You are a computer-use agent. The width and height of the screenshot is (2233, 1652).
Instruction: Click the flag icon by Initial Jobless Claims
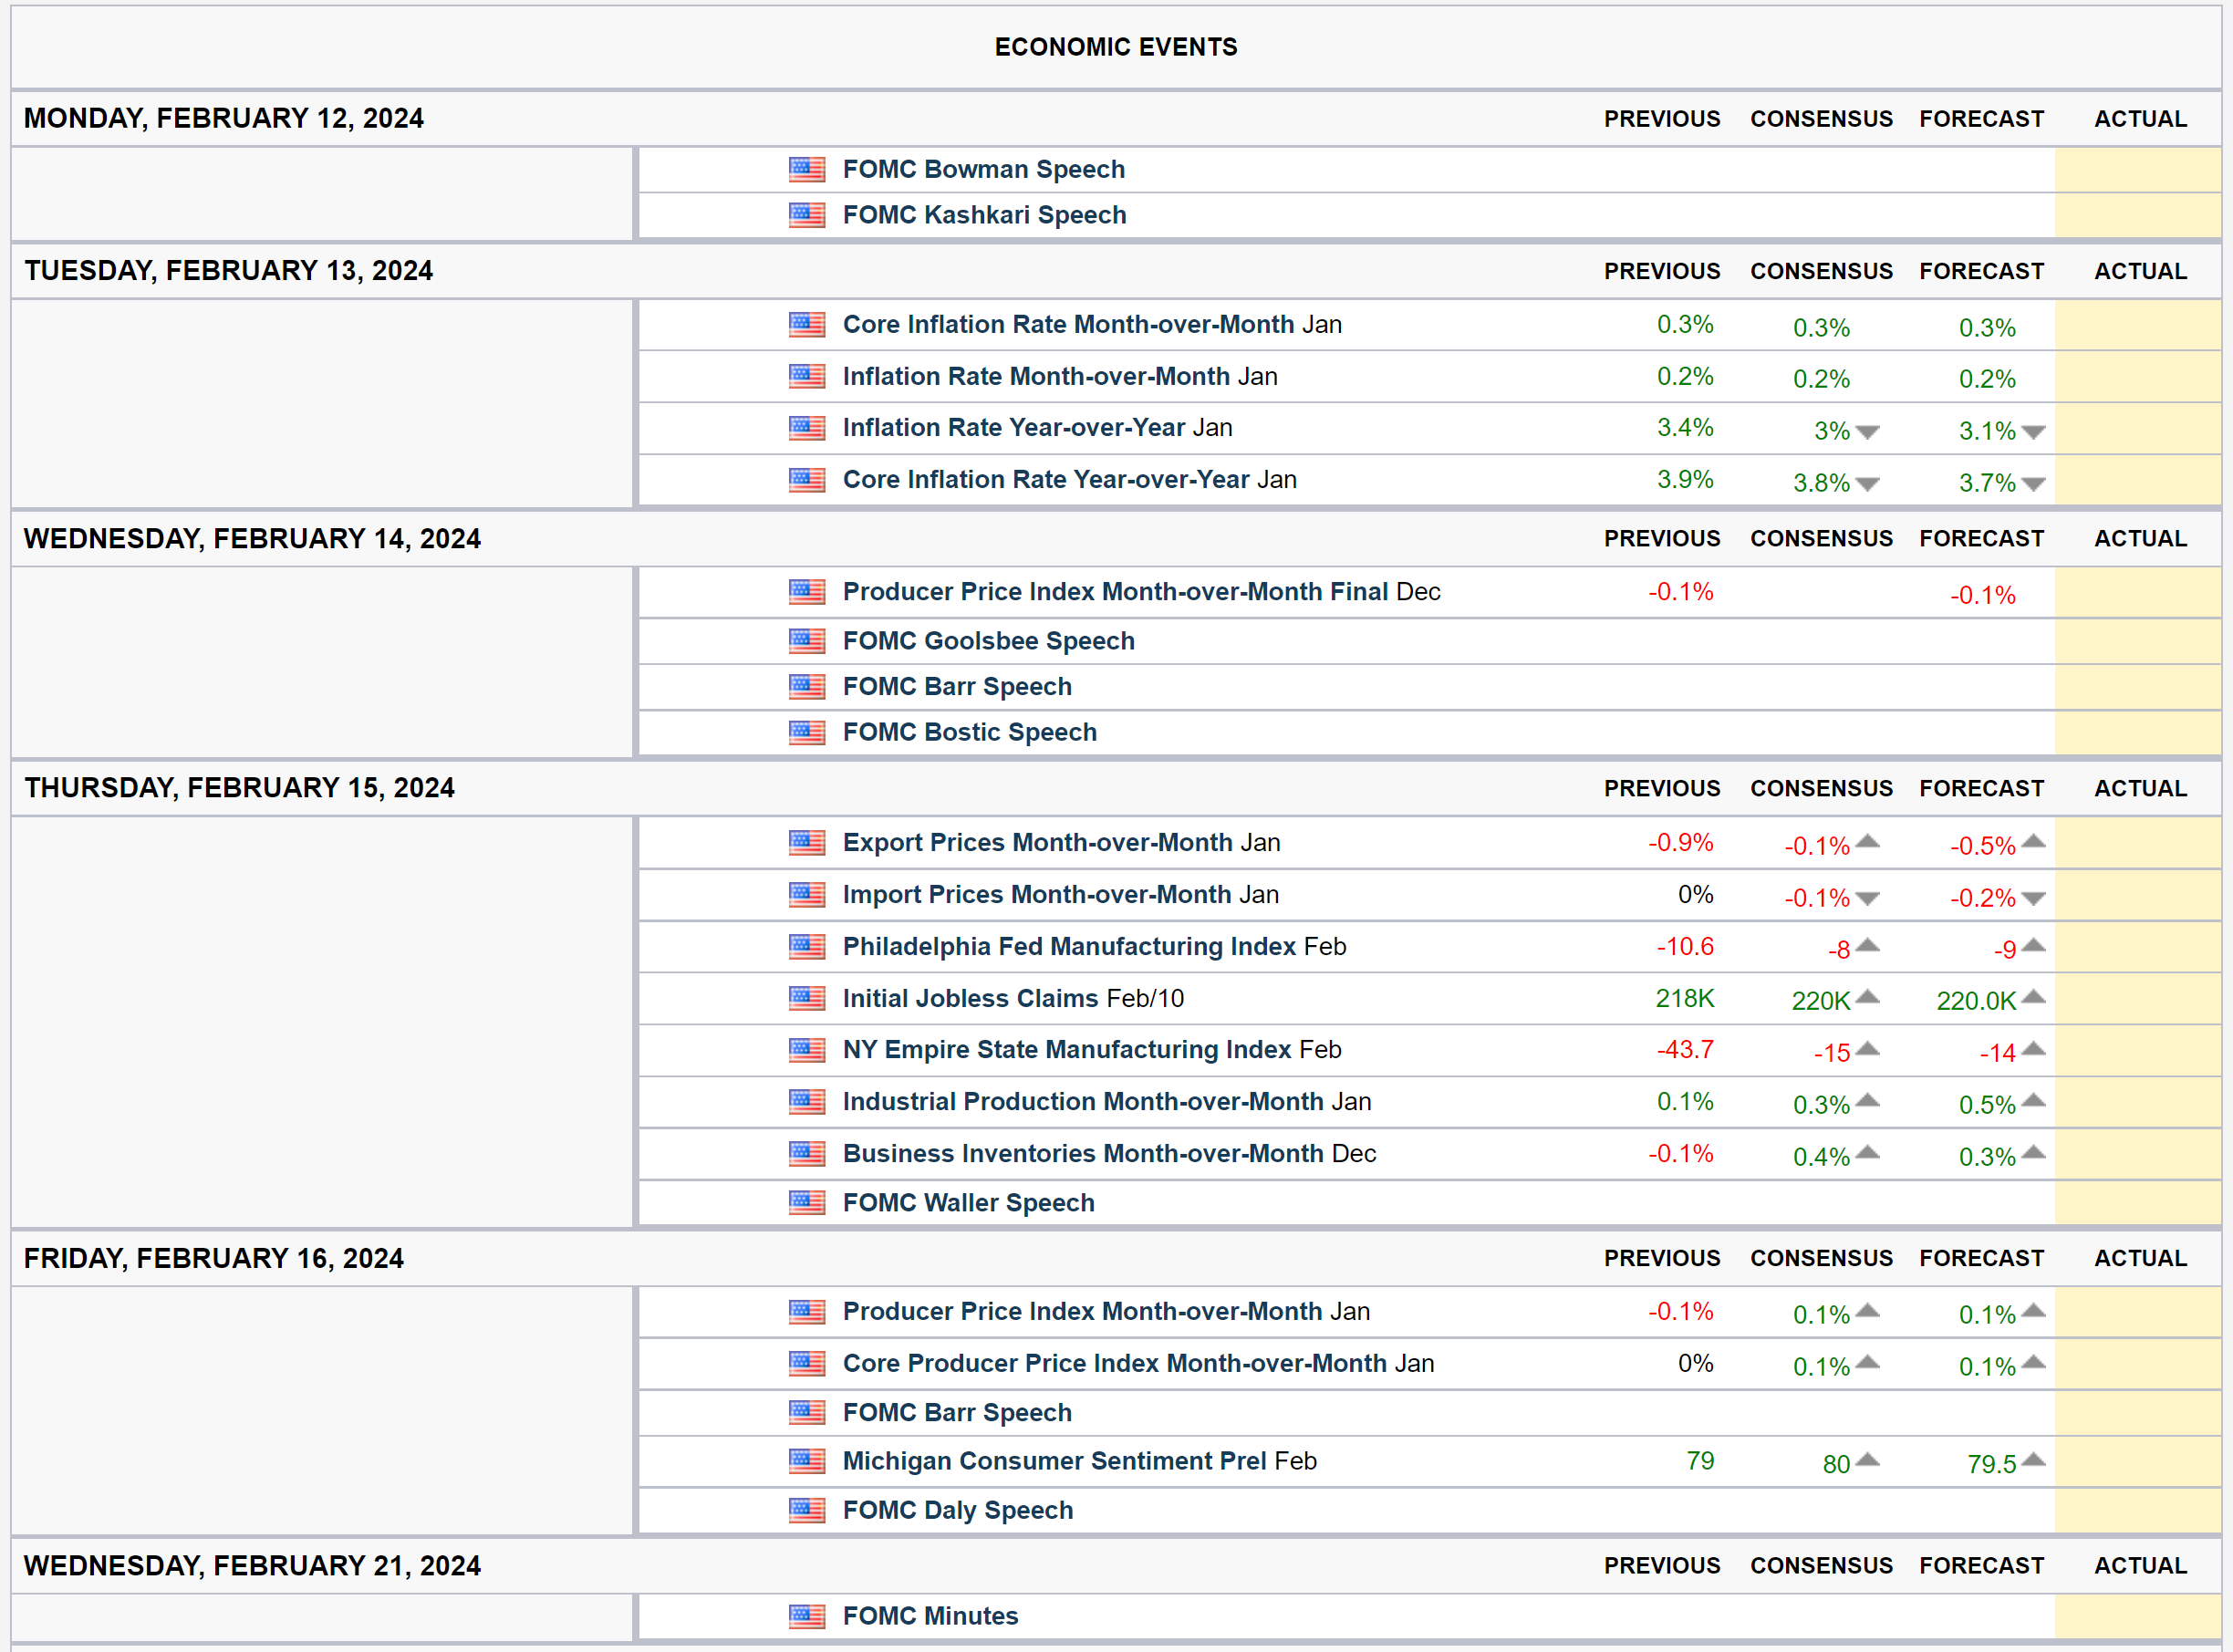click(x=806, y=998)
